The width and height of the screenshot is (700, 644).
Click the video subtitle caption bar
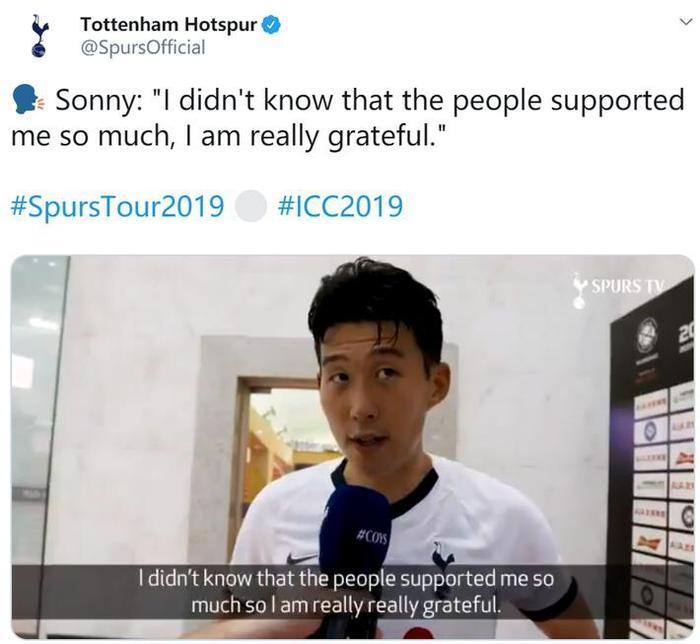tap(346, 592)
